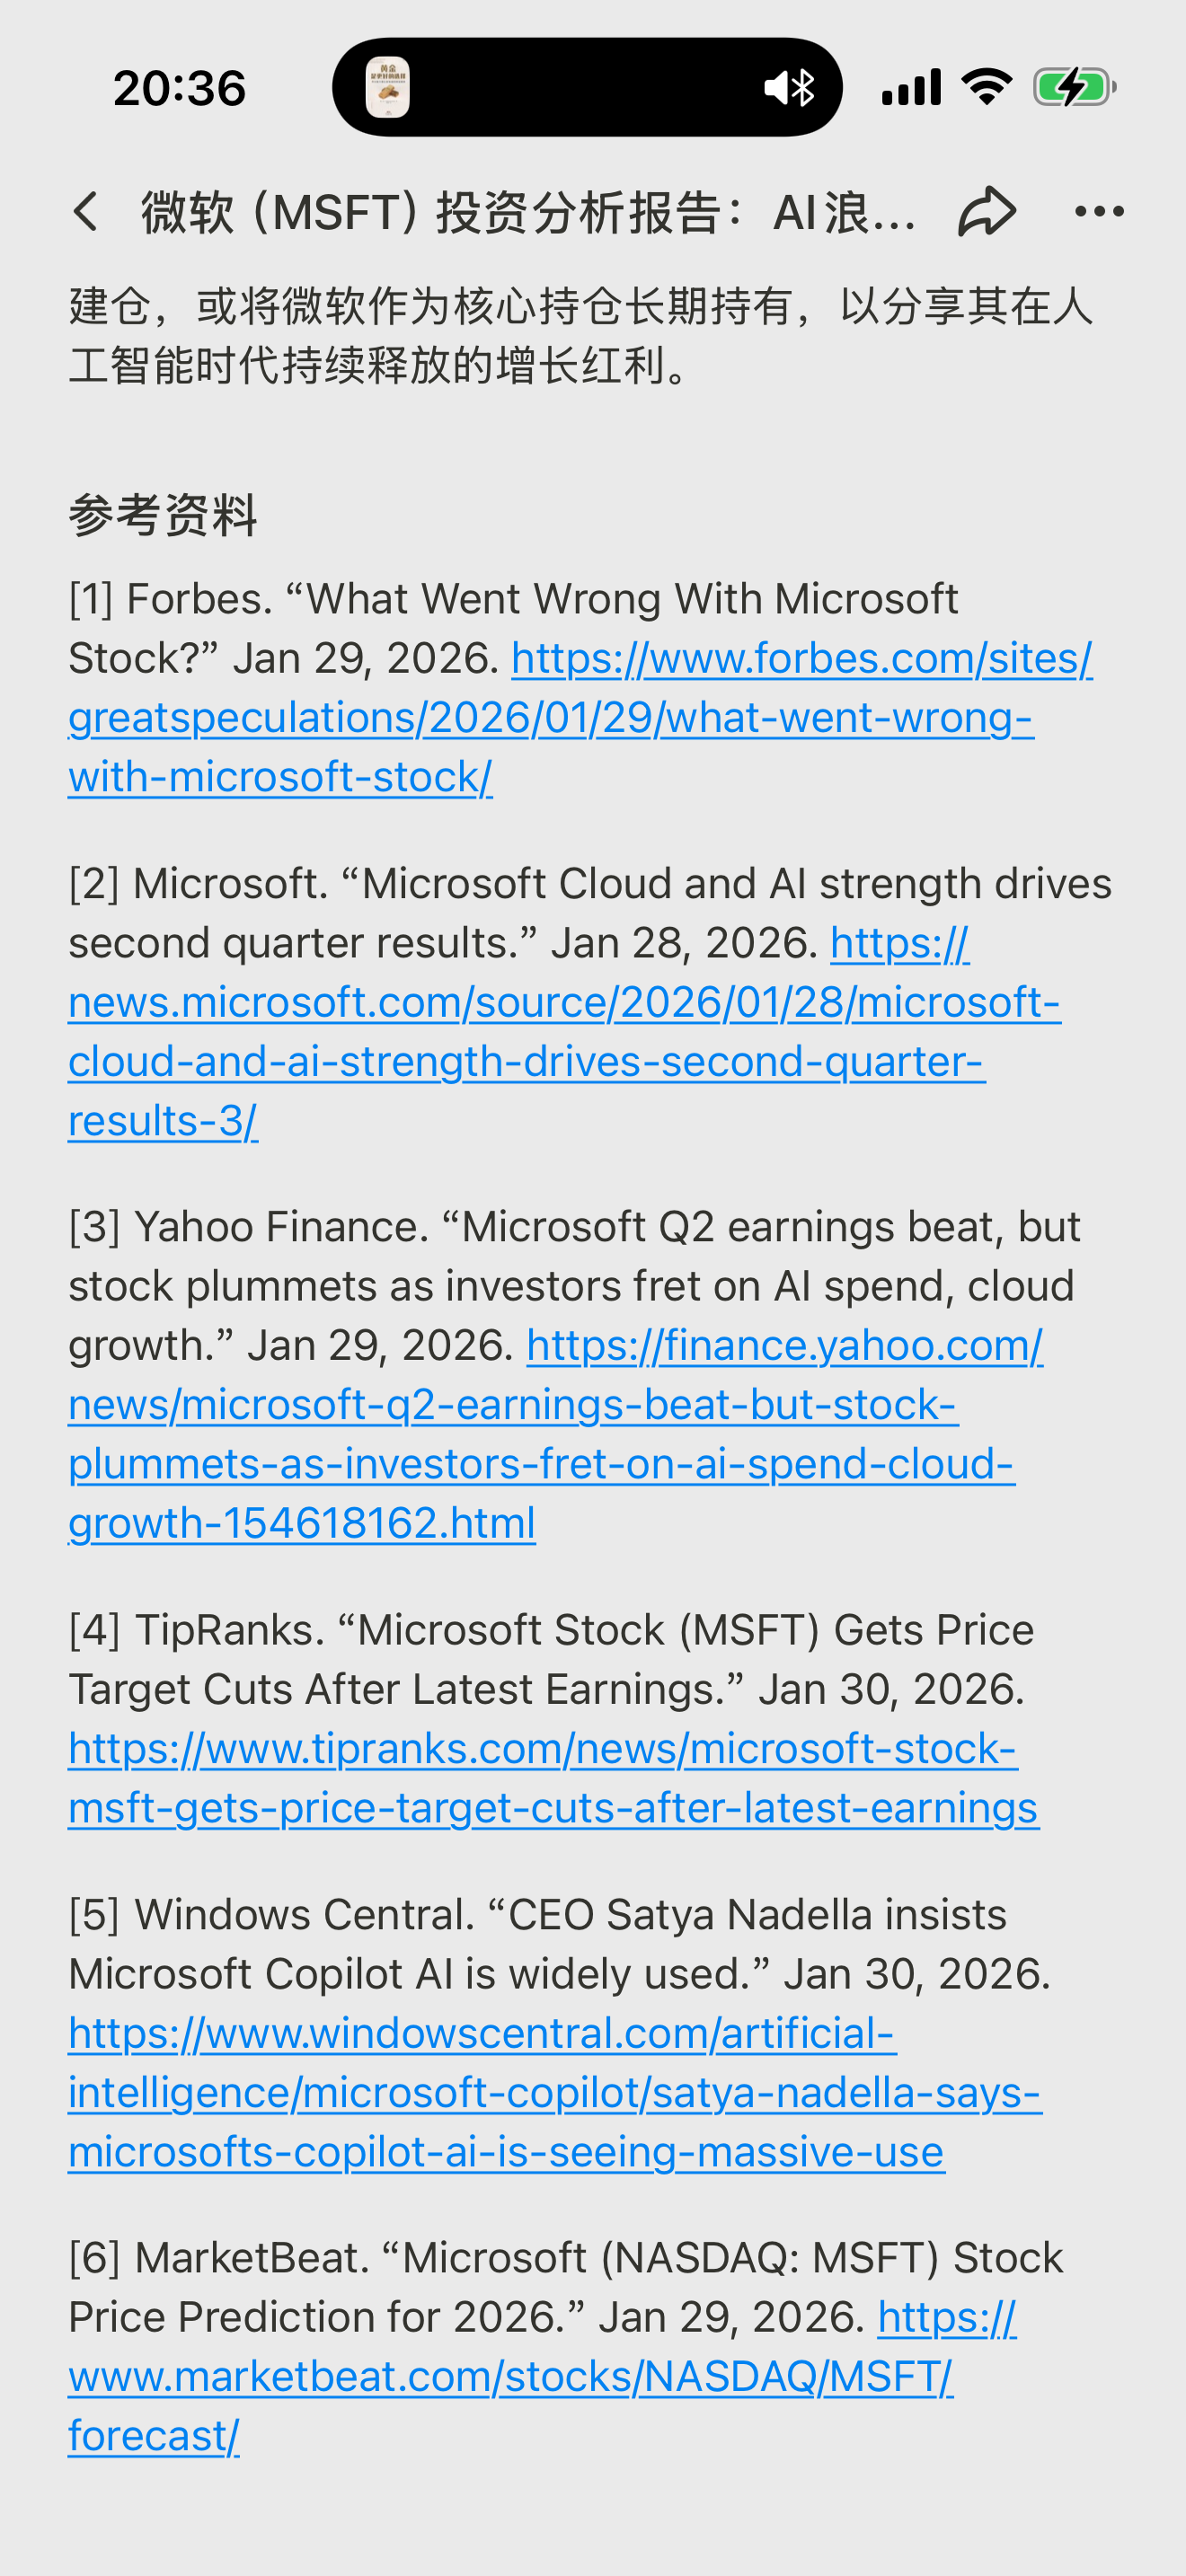Tap the speaker Bluetooth audio icon
Screen dimensions: 1186x2576
pyautogui.click(x=789, y=88)
